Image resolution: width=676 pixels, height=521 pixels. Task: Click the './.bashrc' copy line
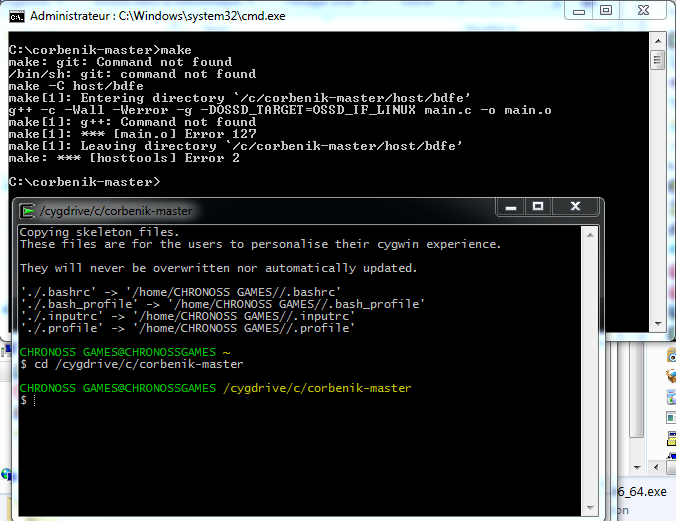pos(180,292)
